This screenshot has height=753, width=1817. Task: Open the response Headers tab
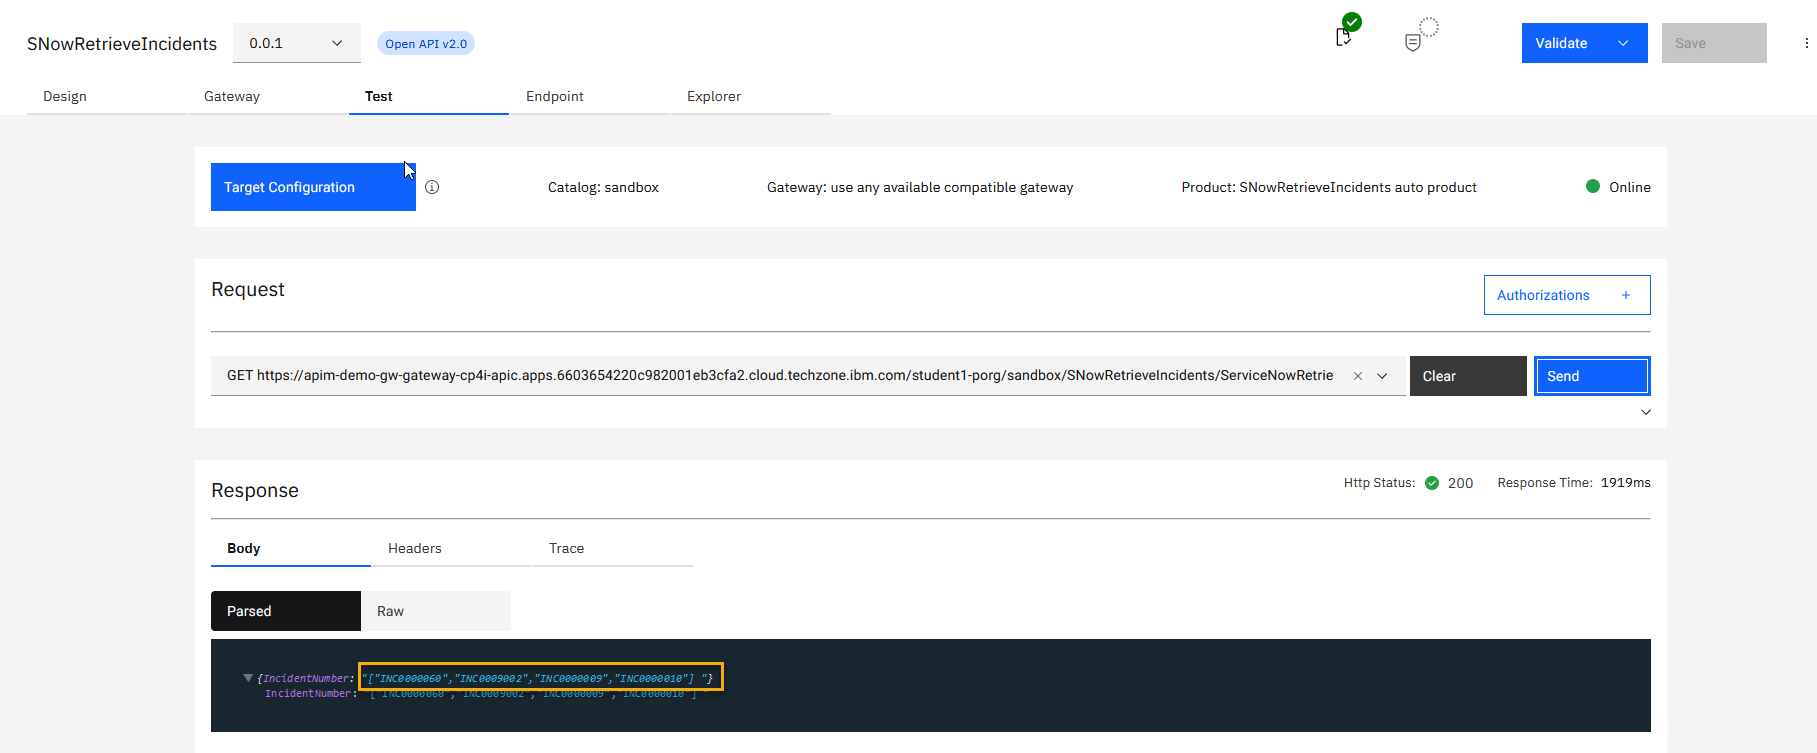tap(415, 548)
